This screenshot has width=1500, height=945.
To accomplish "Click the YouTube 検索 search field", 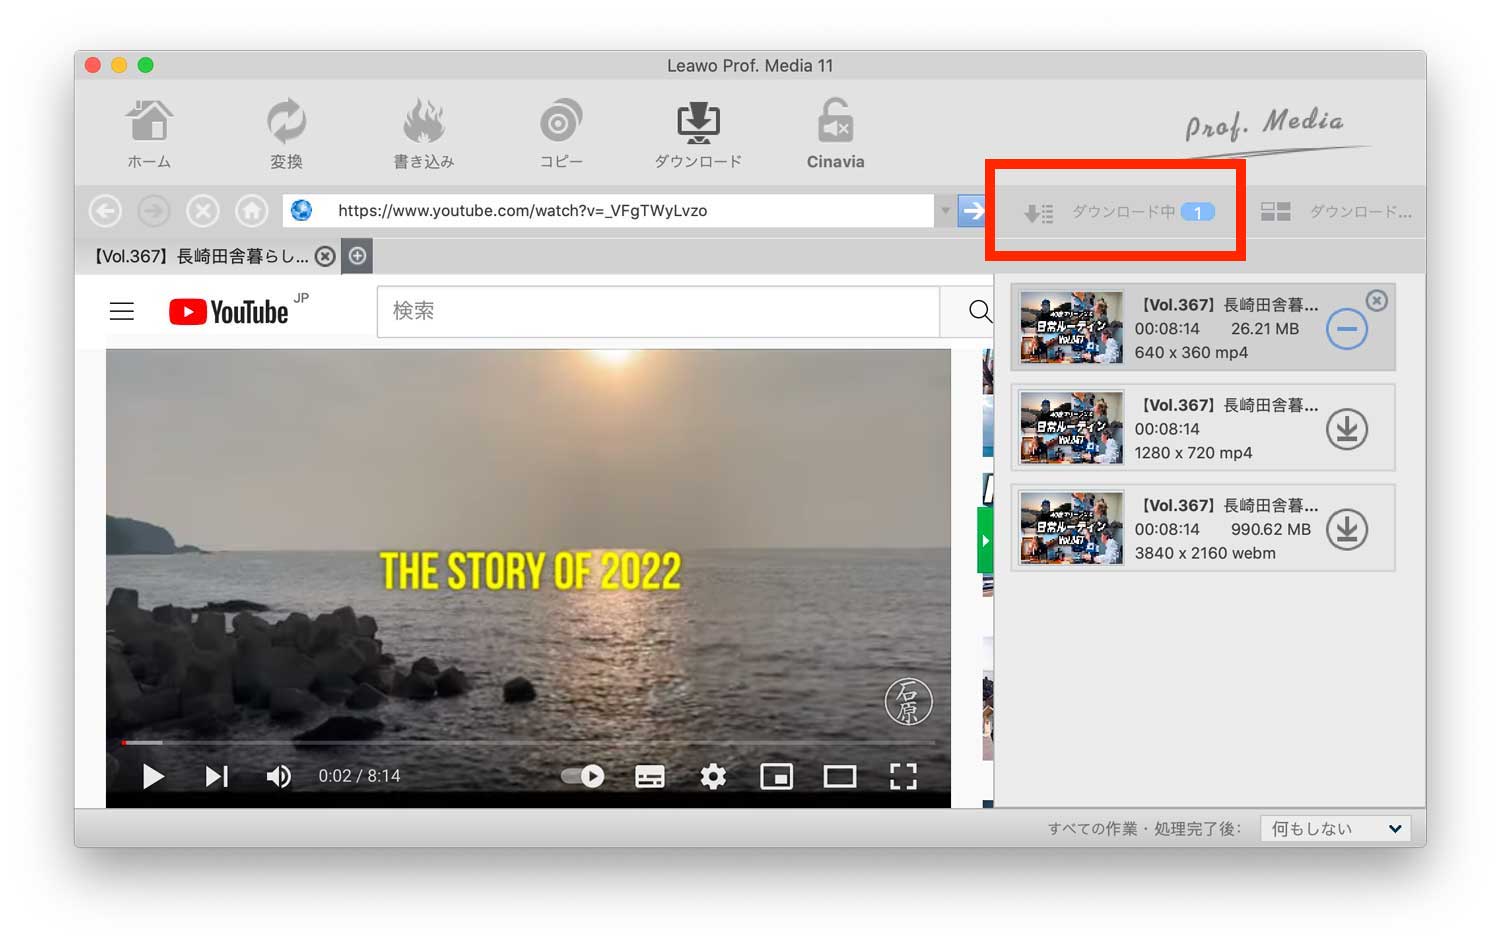I will click(658, 311).
